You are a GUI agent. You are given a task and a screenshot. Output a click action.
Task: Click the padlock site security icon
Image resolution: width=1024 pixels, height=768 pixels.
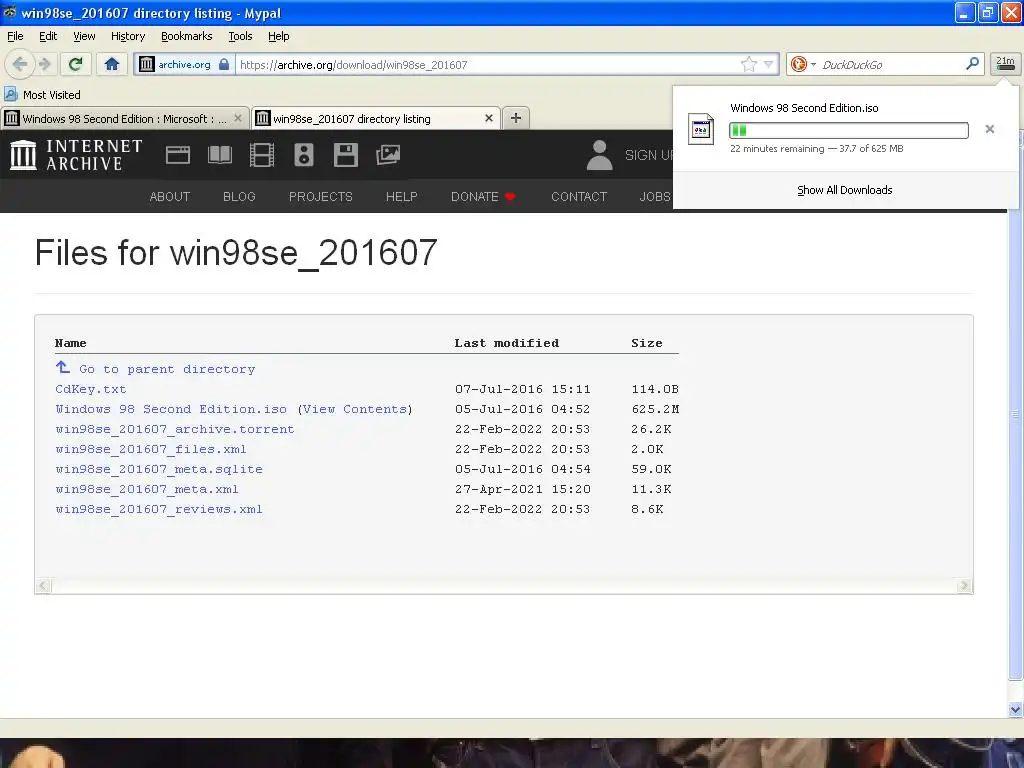(224, 64)
